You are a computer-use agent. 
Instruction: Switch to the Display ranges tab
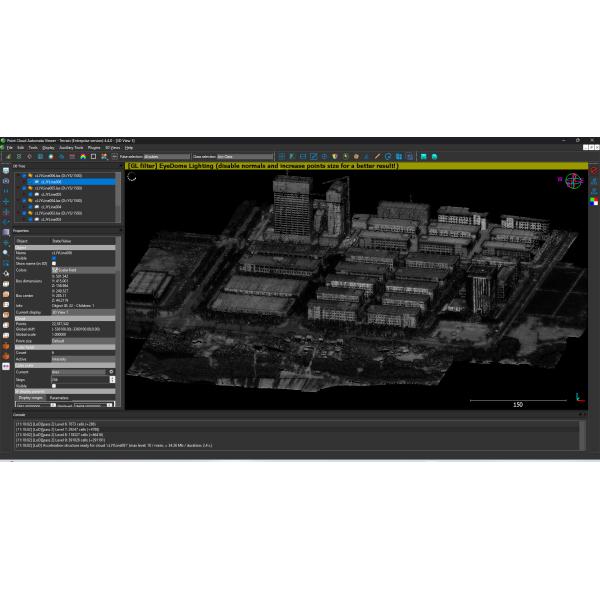(29, 397)
